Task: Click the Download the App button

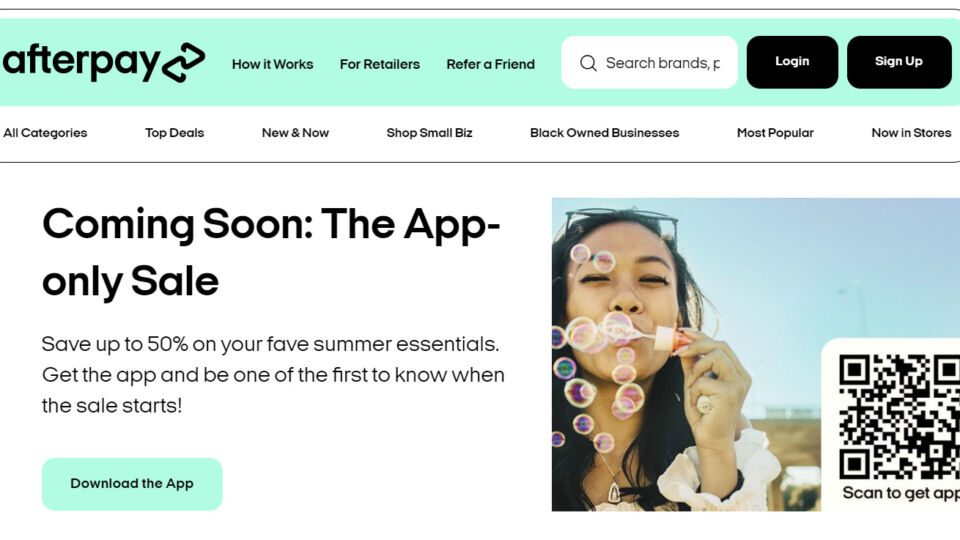Action: pyautogui.click(x=132, y=484)
